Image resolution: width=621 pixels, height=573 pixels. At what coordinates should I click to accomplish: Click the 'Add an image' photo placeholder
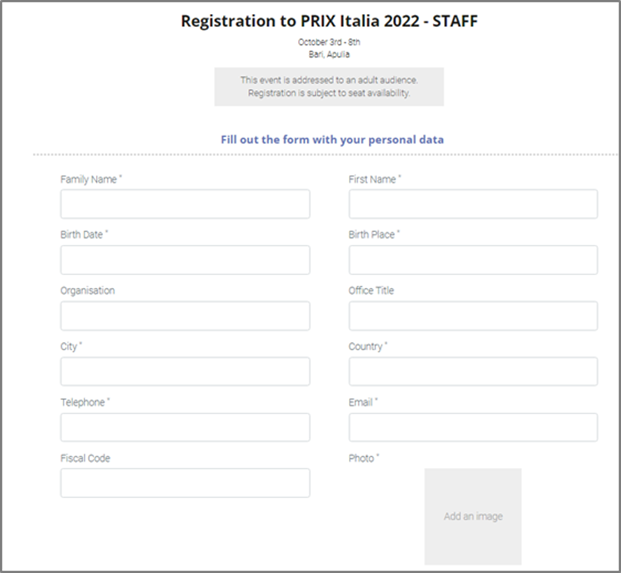tap(473, 516)
